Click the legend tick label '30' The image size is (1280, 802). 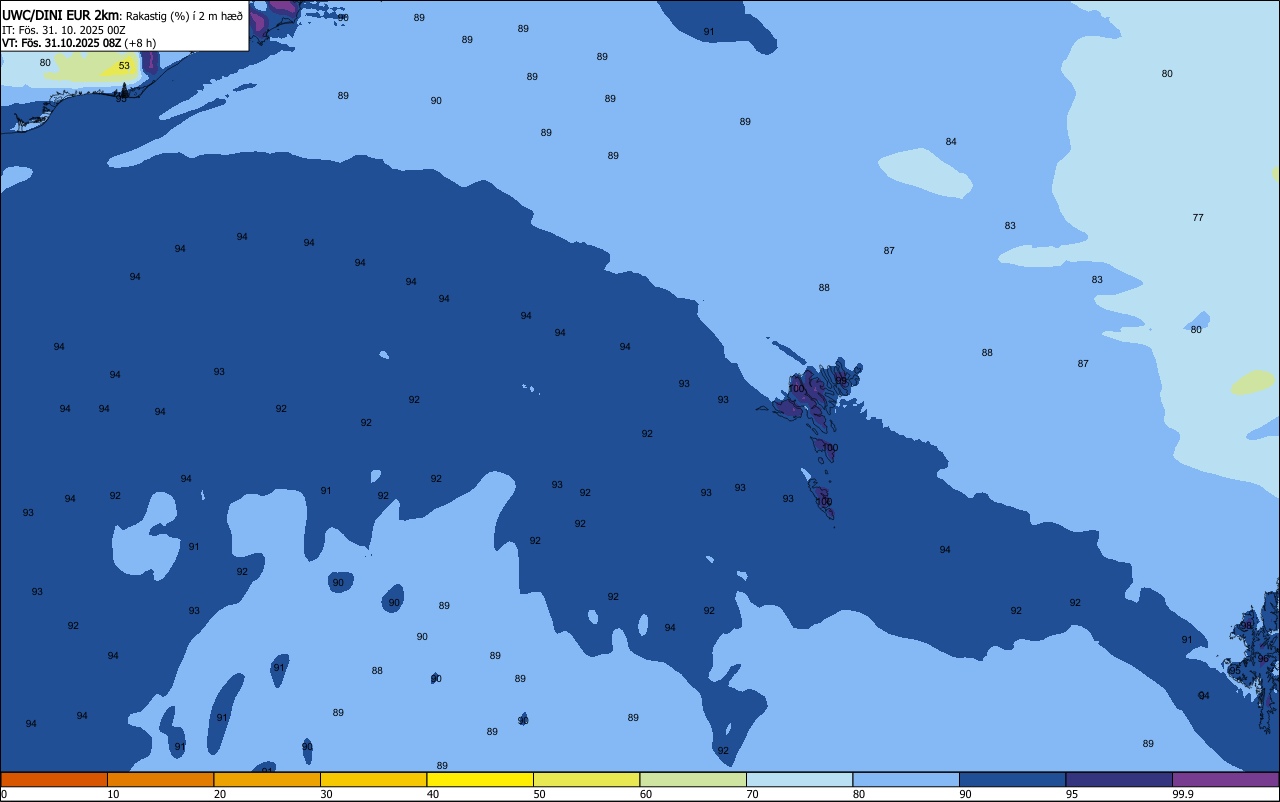[327, 794]
